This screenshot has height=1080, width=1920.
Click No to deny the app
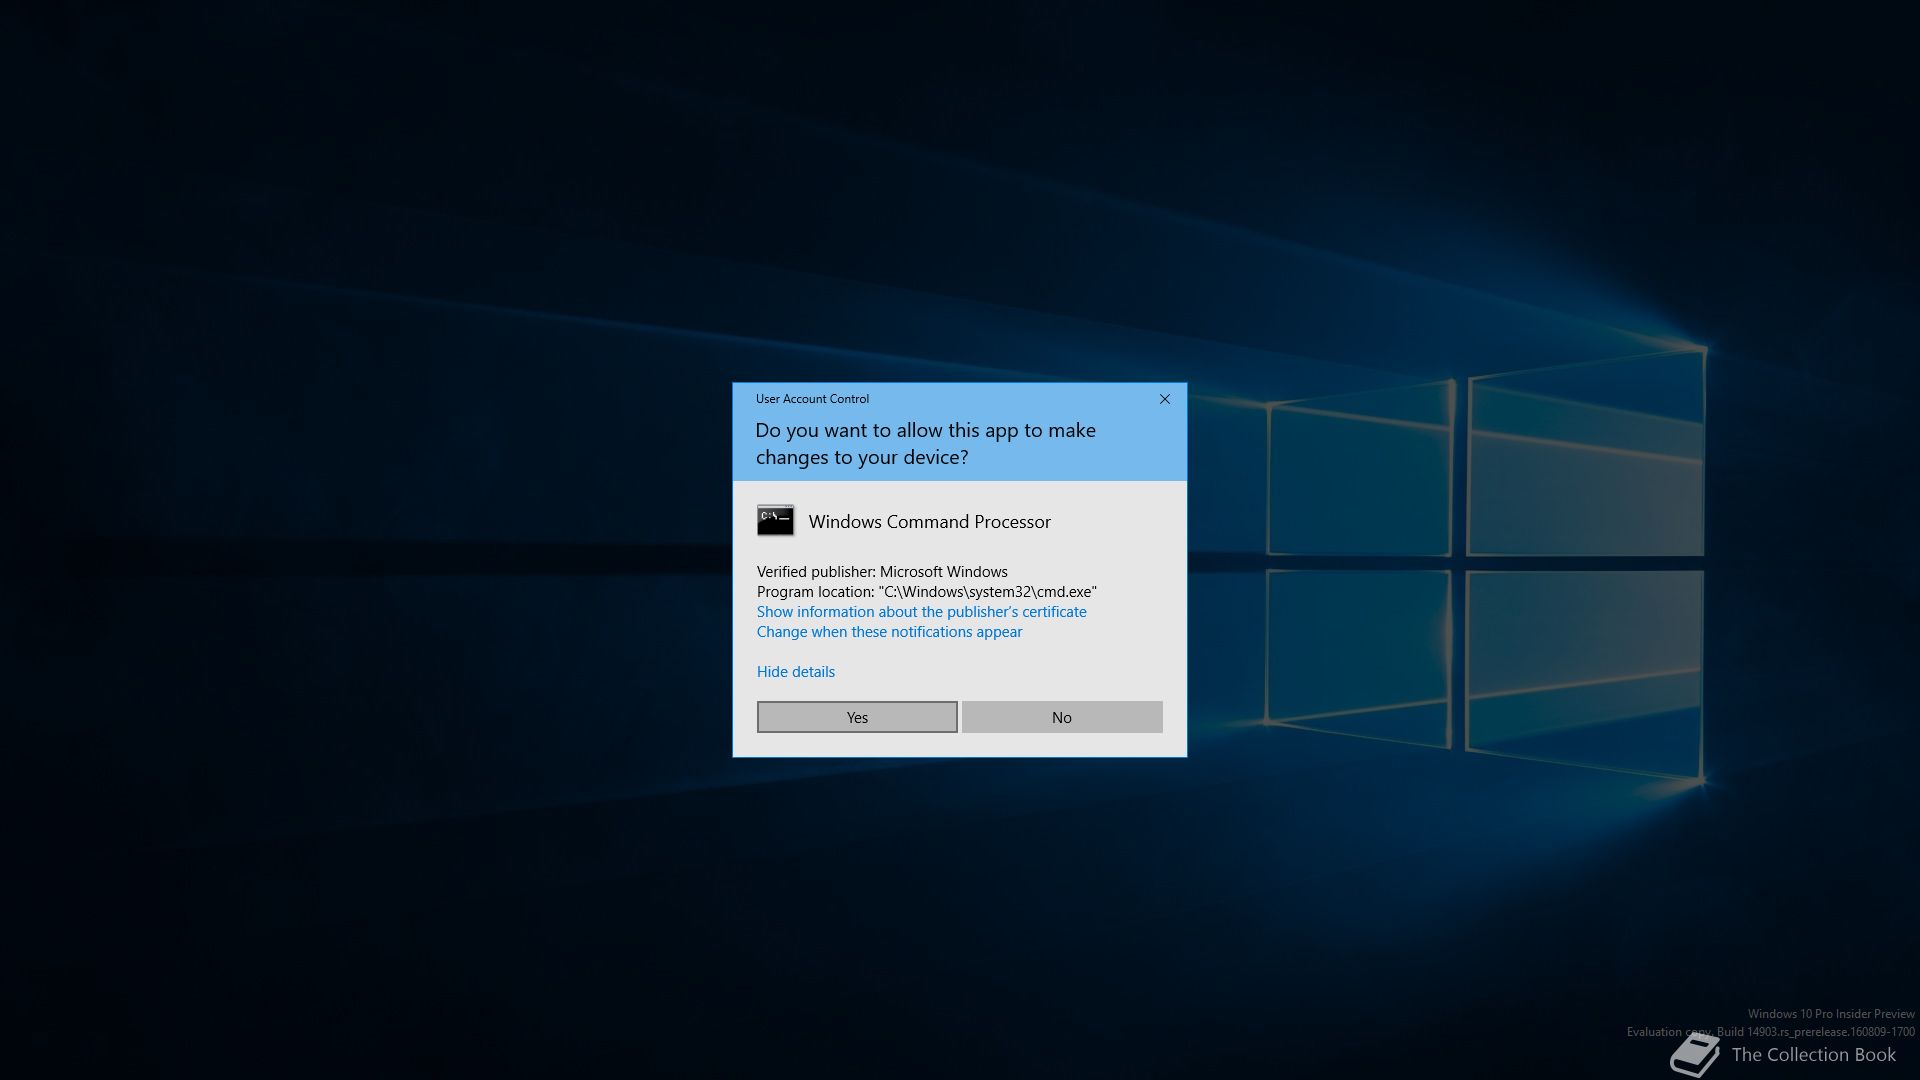coord(1062,717)
